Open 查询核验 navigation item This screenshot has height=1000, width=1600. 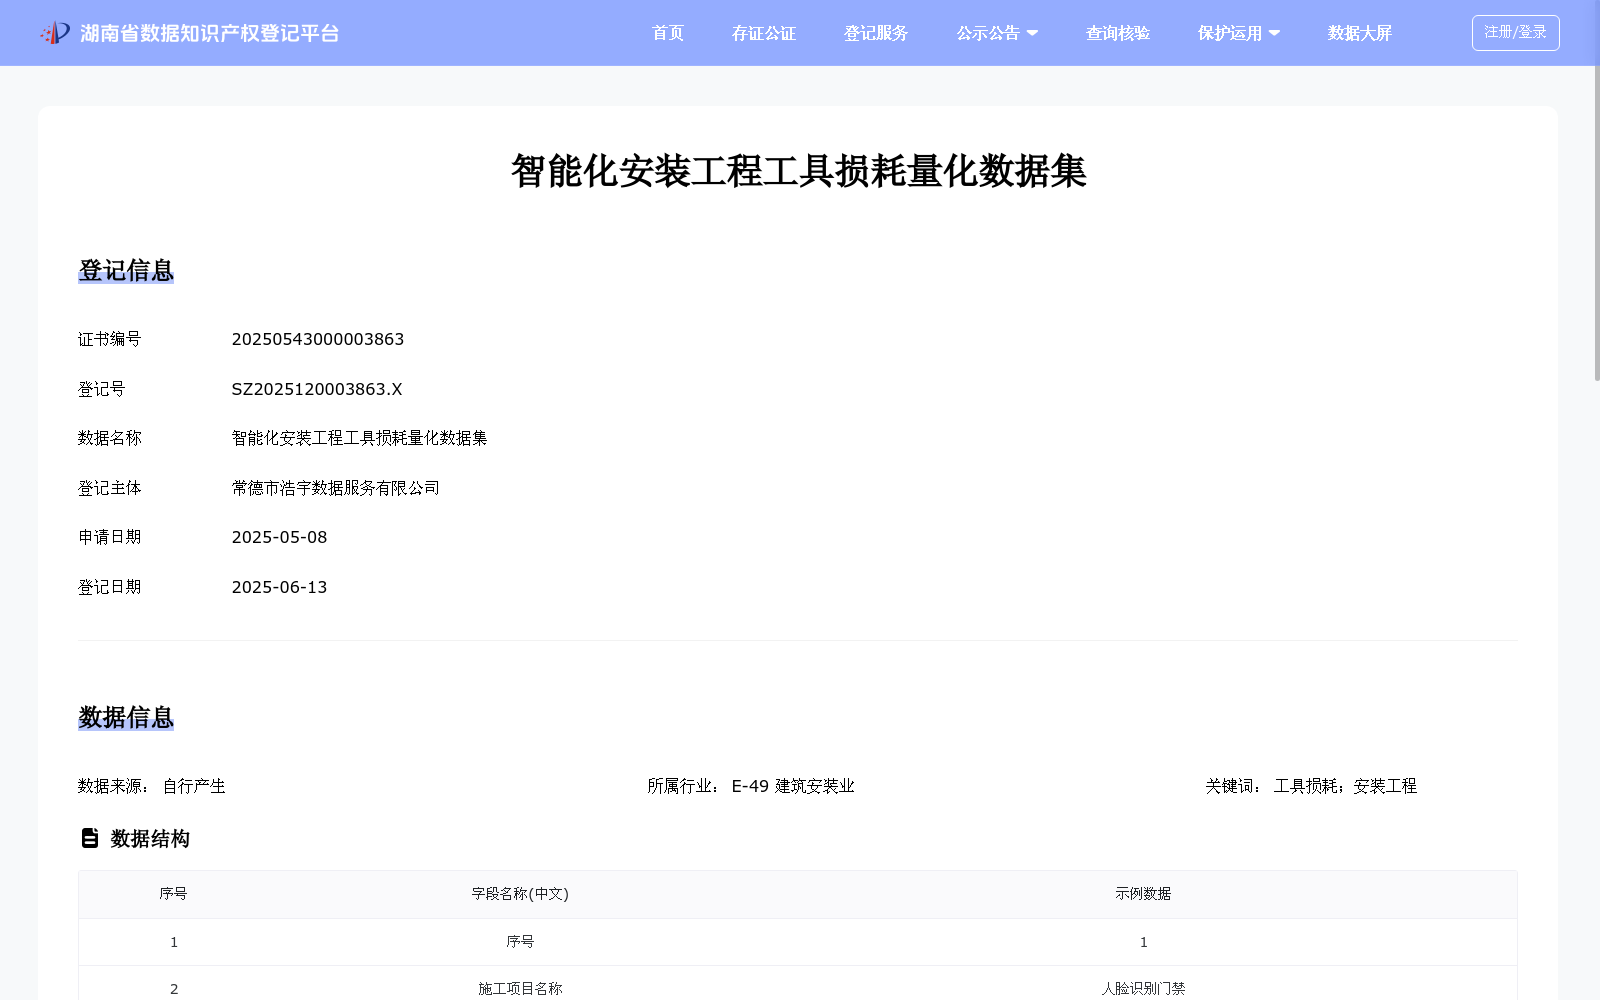[x=1118, y=33]
